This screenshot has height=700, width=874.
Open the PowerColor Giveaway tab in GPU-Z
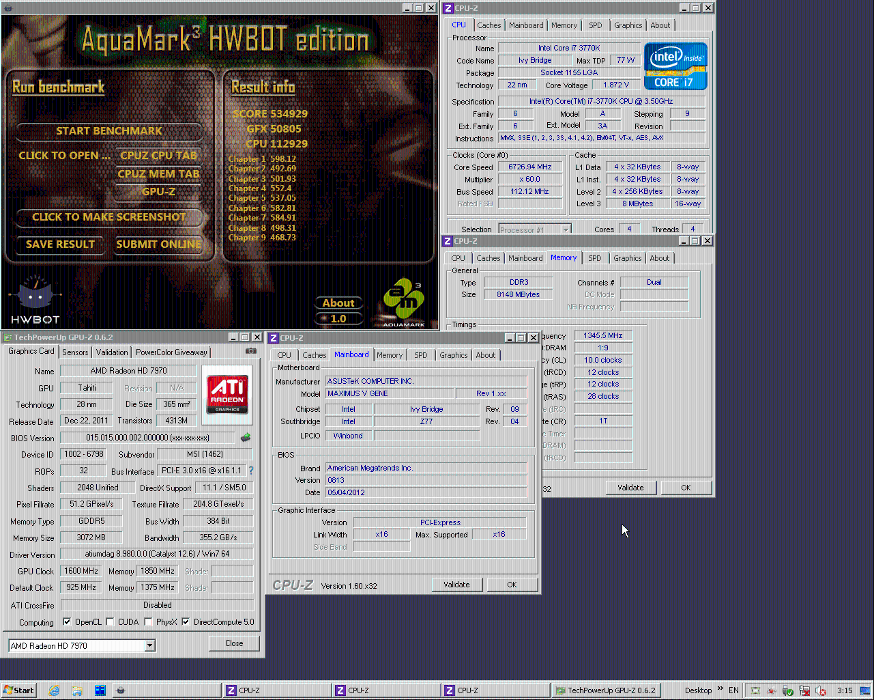click(x=171, y=352)
